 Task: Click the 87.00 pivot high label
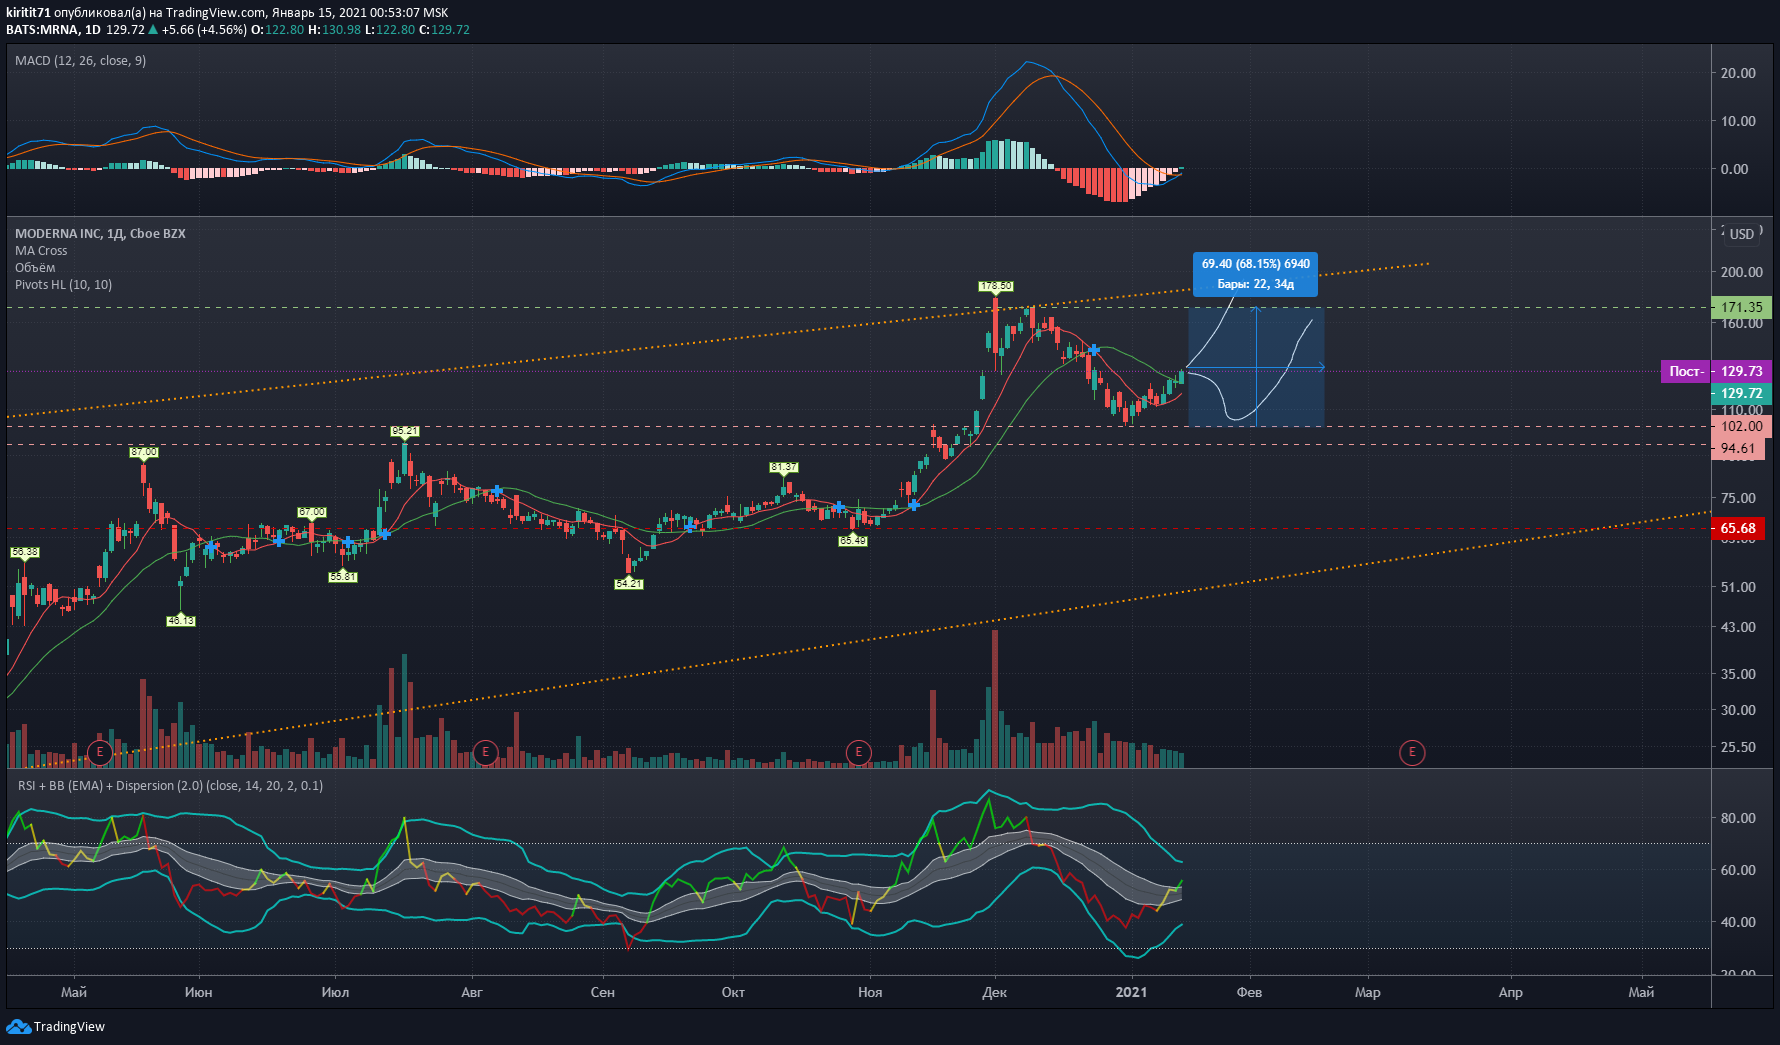click(144, 452)
